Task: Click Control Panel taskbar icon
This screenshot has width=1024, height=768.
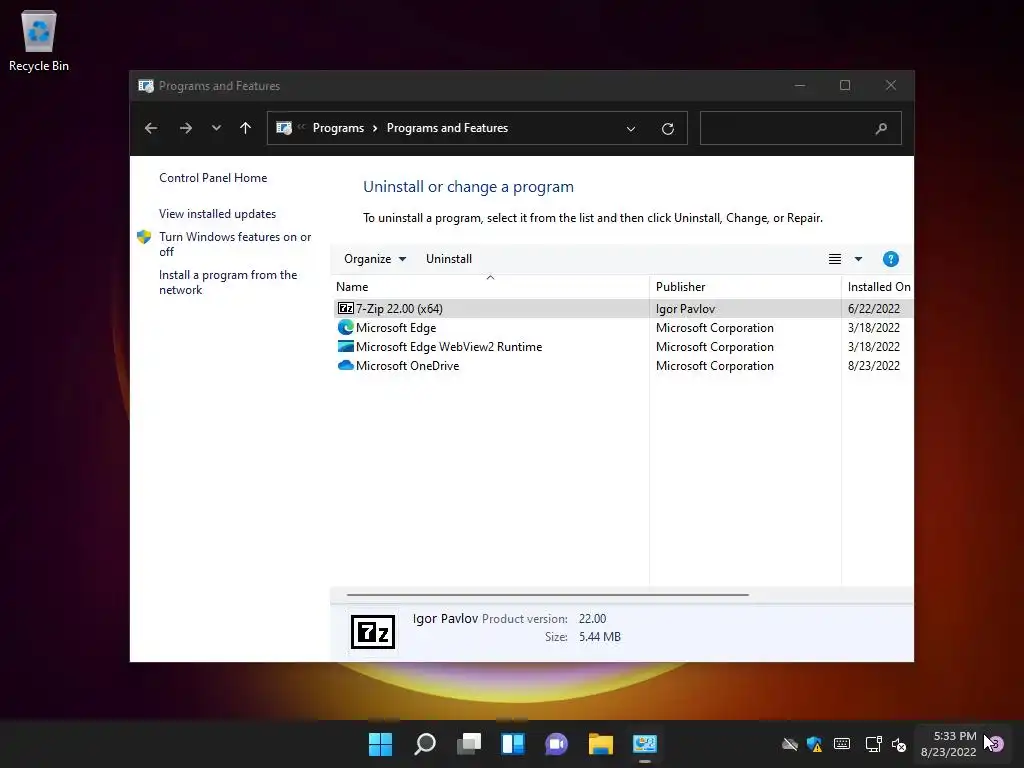Action: pyautogui.click(x=645, y=744)
